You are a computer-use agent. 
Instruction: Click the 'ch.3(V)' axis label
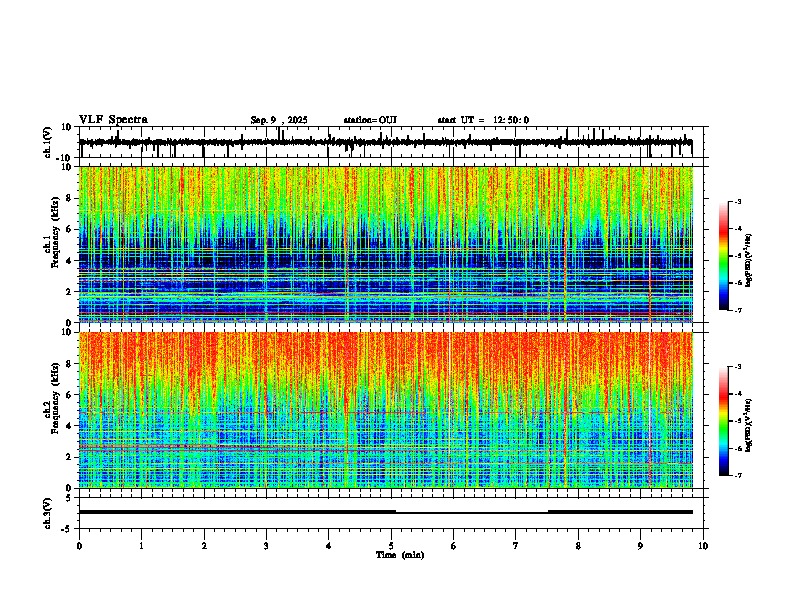(x=48, y=513)
